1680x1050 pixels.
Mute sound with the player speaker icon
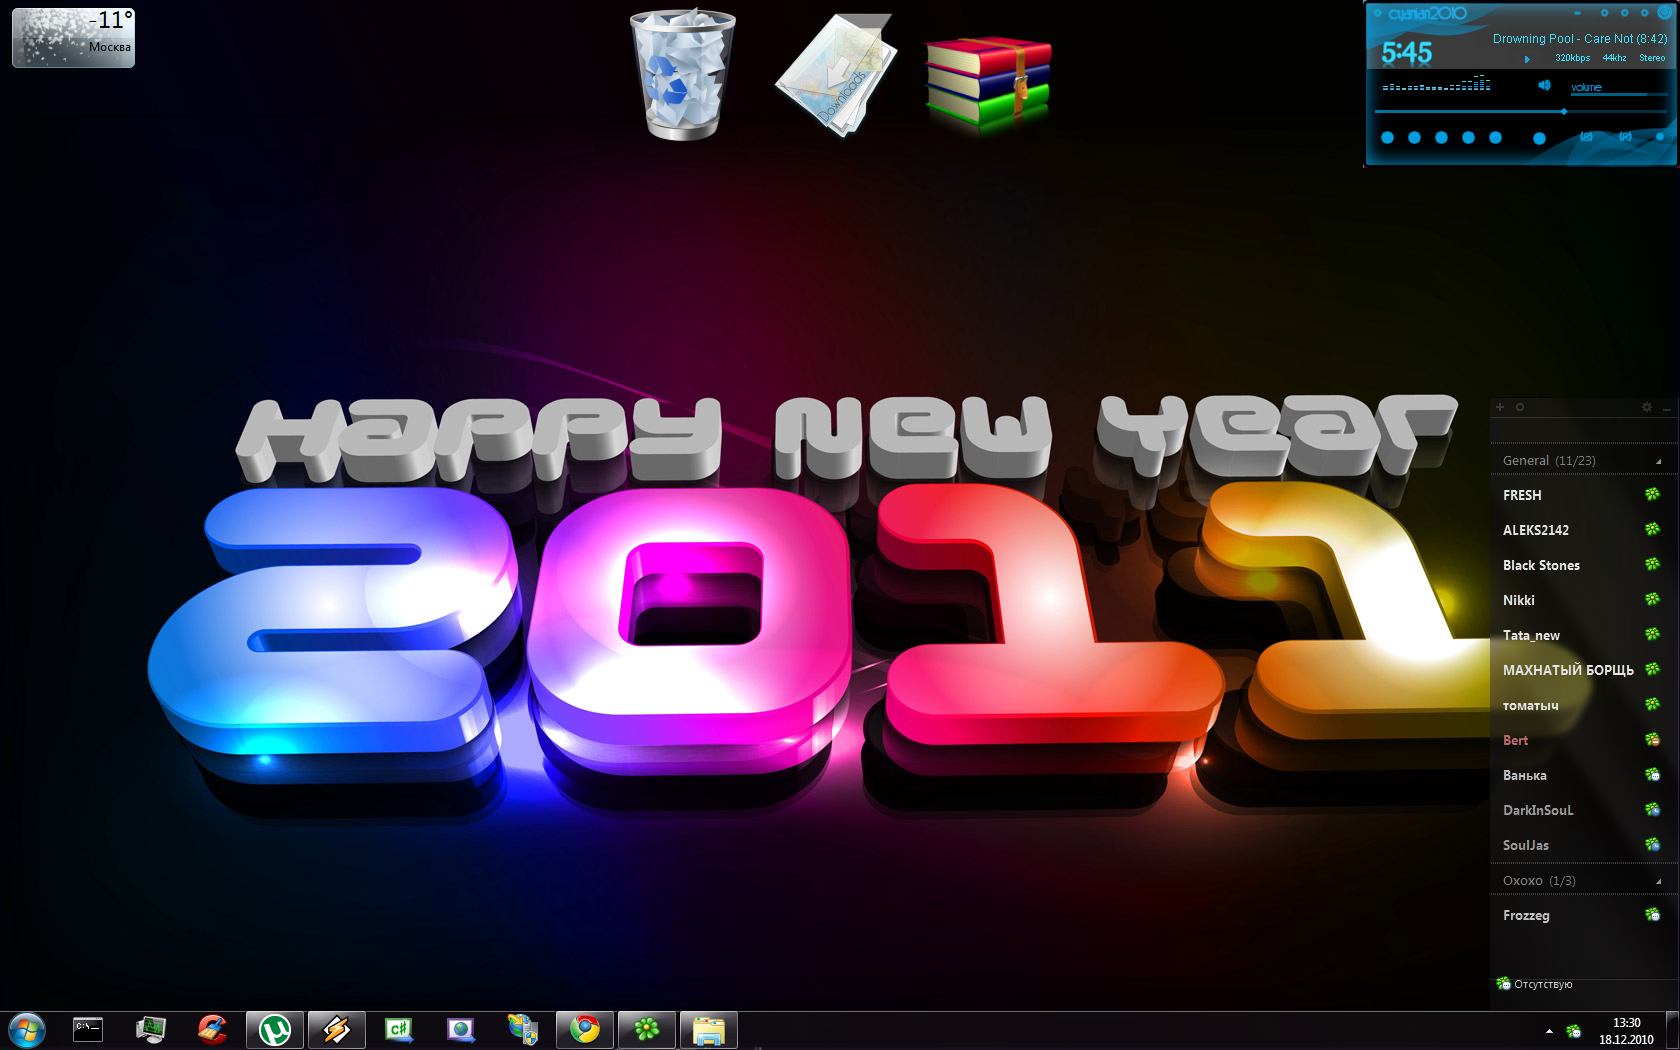[x=1544, y=86]
